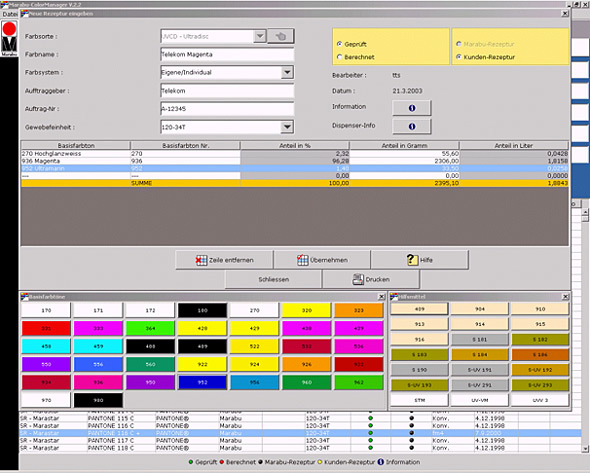Pick yellow base colour swatch 320

pos(307,310)
